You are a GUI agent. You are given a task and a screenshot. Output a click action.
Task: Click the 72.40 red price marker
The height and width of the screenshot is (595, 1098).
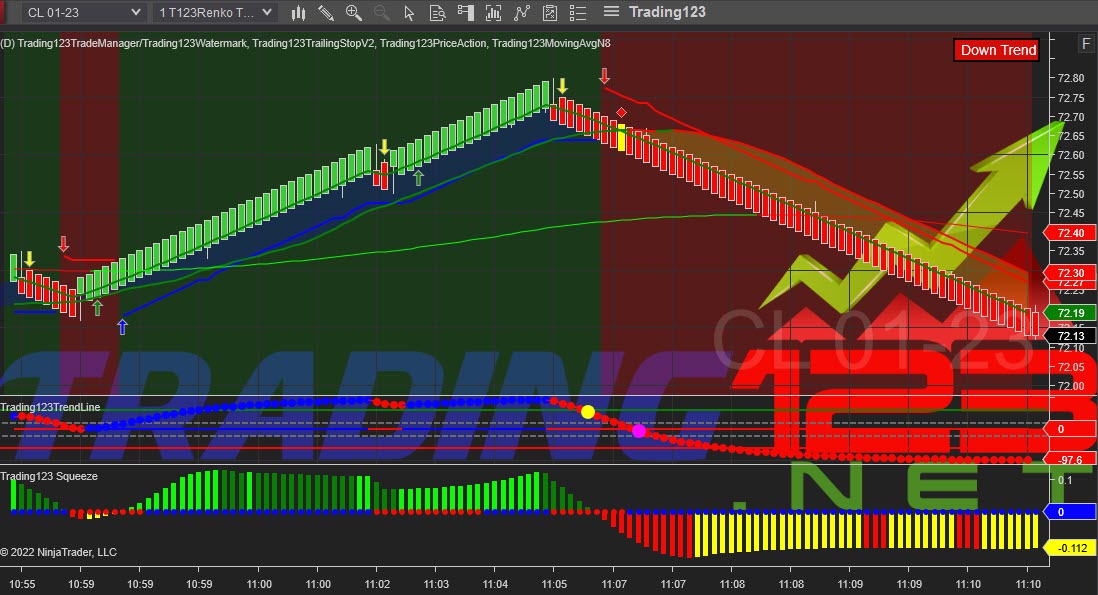(1070, 233)
